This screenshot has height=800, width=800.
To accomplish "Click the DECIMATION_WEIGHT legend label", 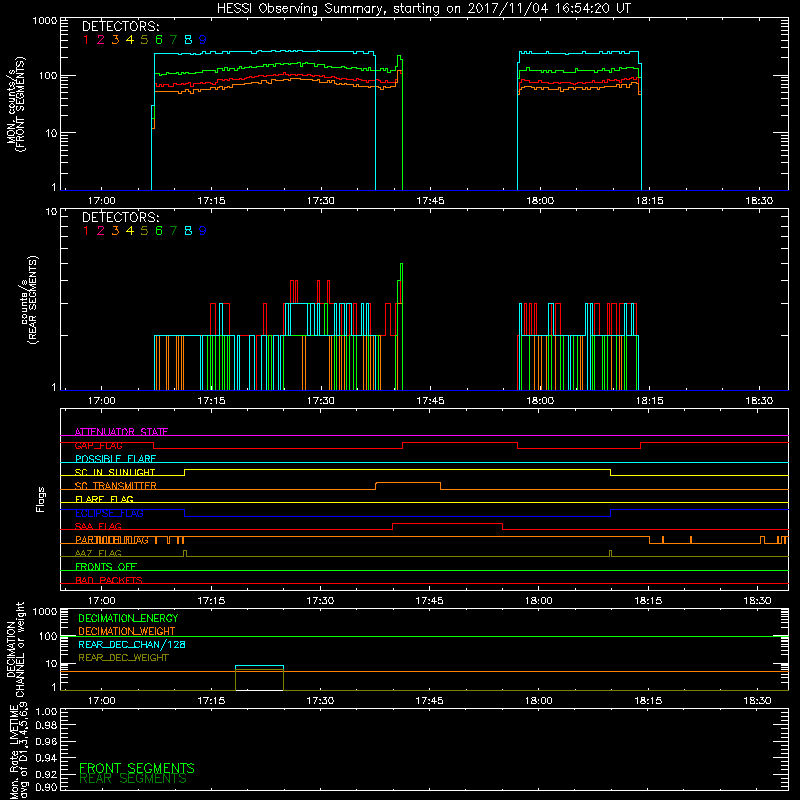I will point(127,631).
